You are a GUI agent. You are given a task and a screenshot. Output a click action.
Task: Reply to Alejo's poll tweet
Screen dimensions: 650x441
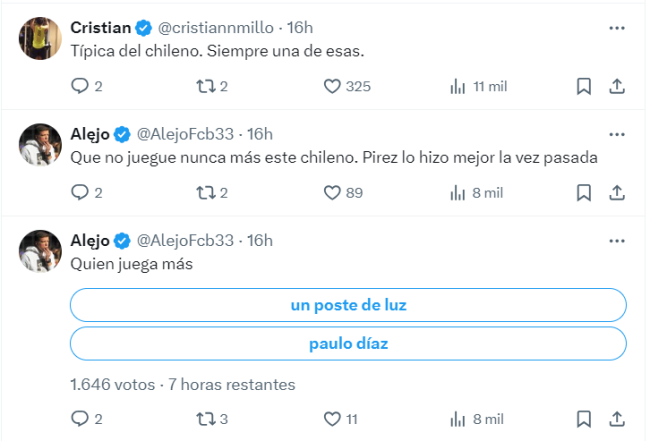[81, 418]
